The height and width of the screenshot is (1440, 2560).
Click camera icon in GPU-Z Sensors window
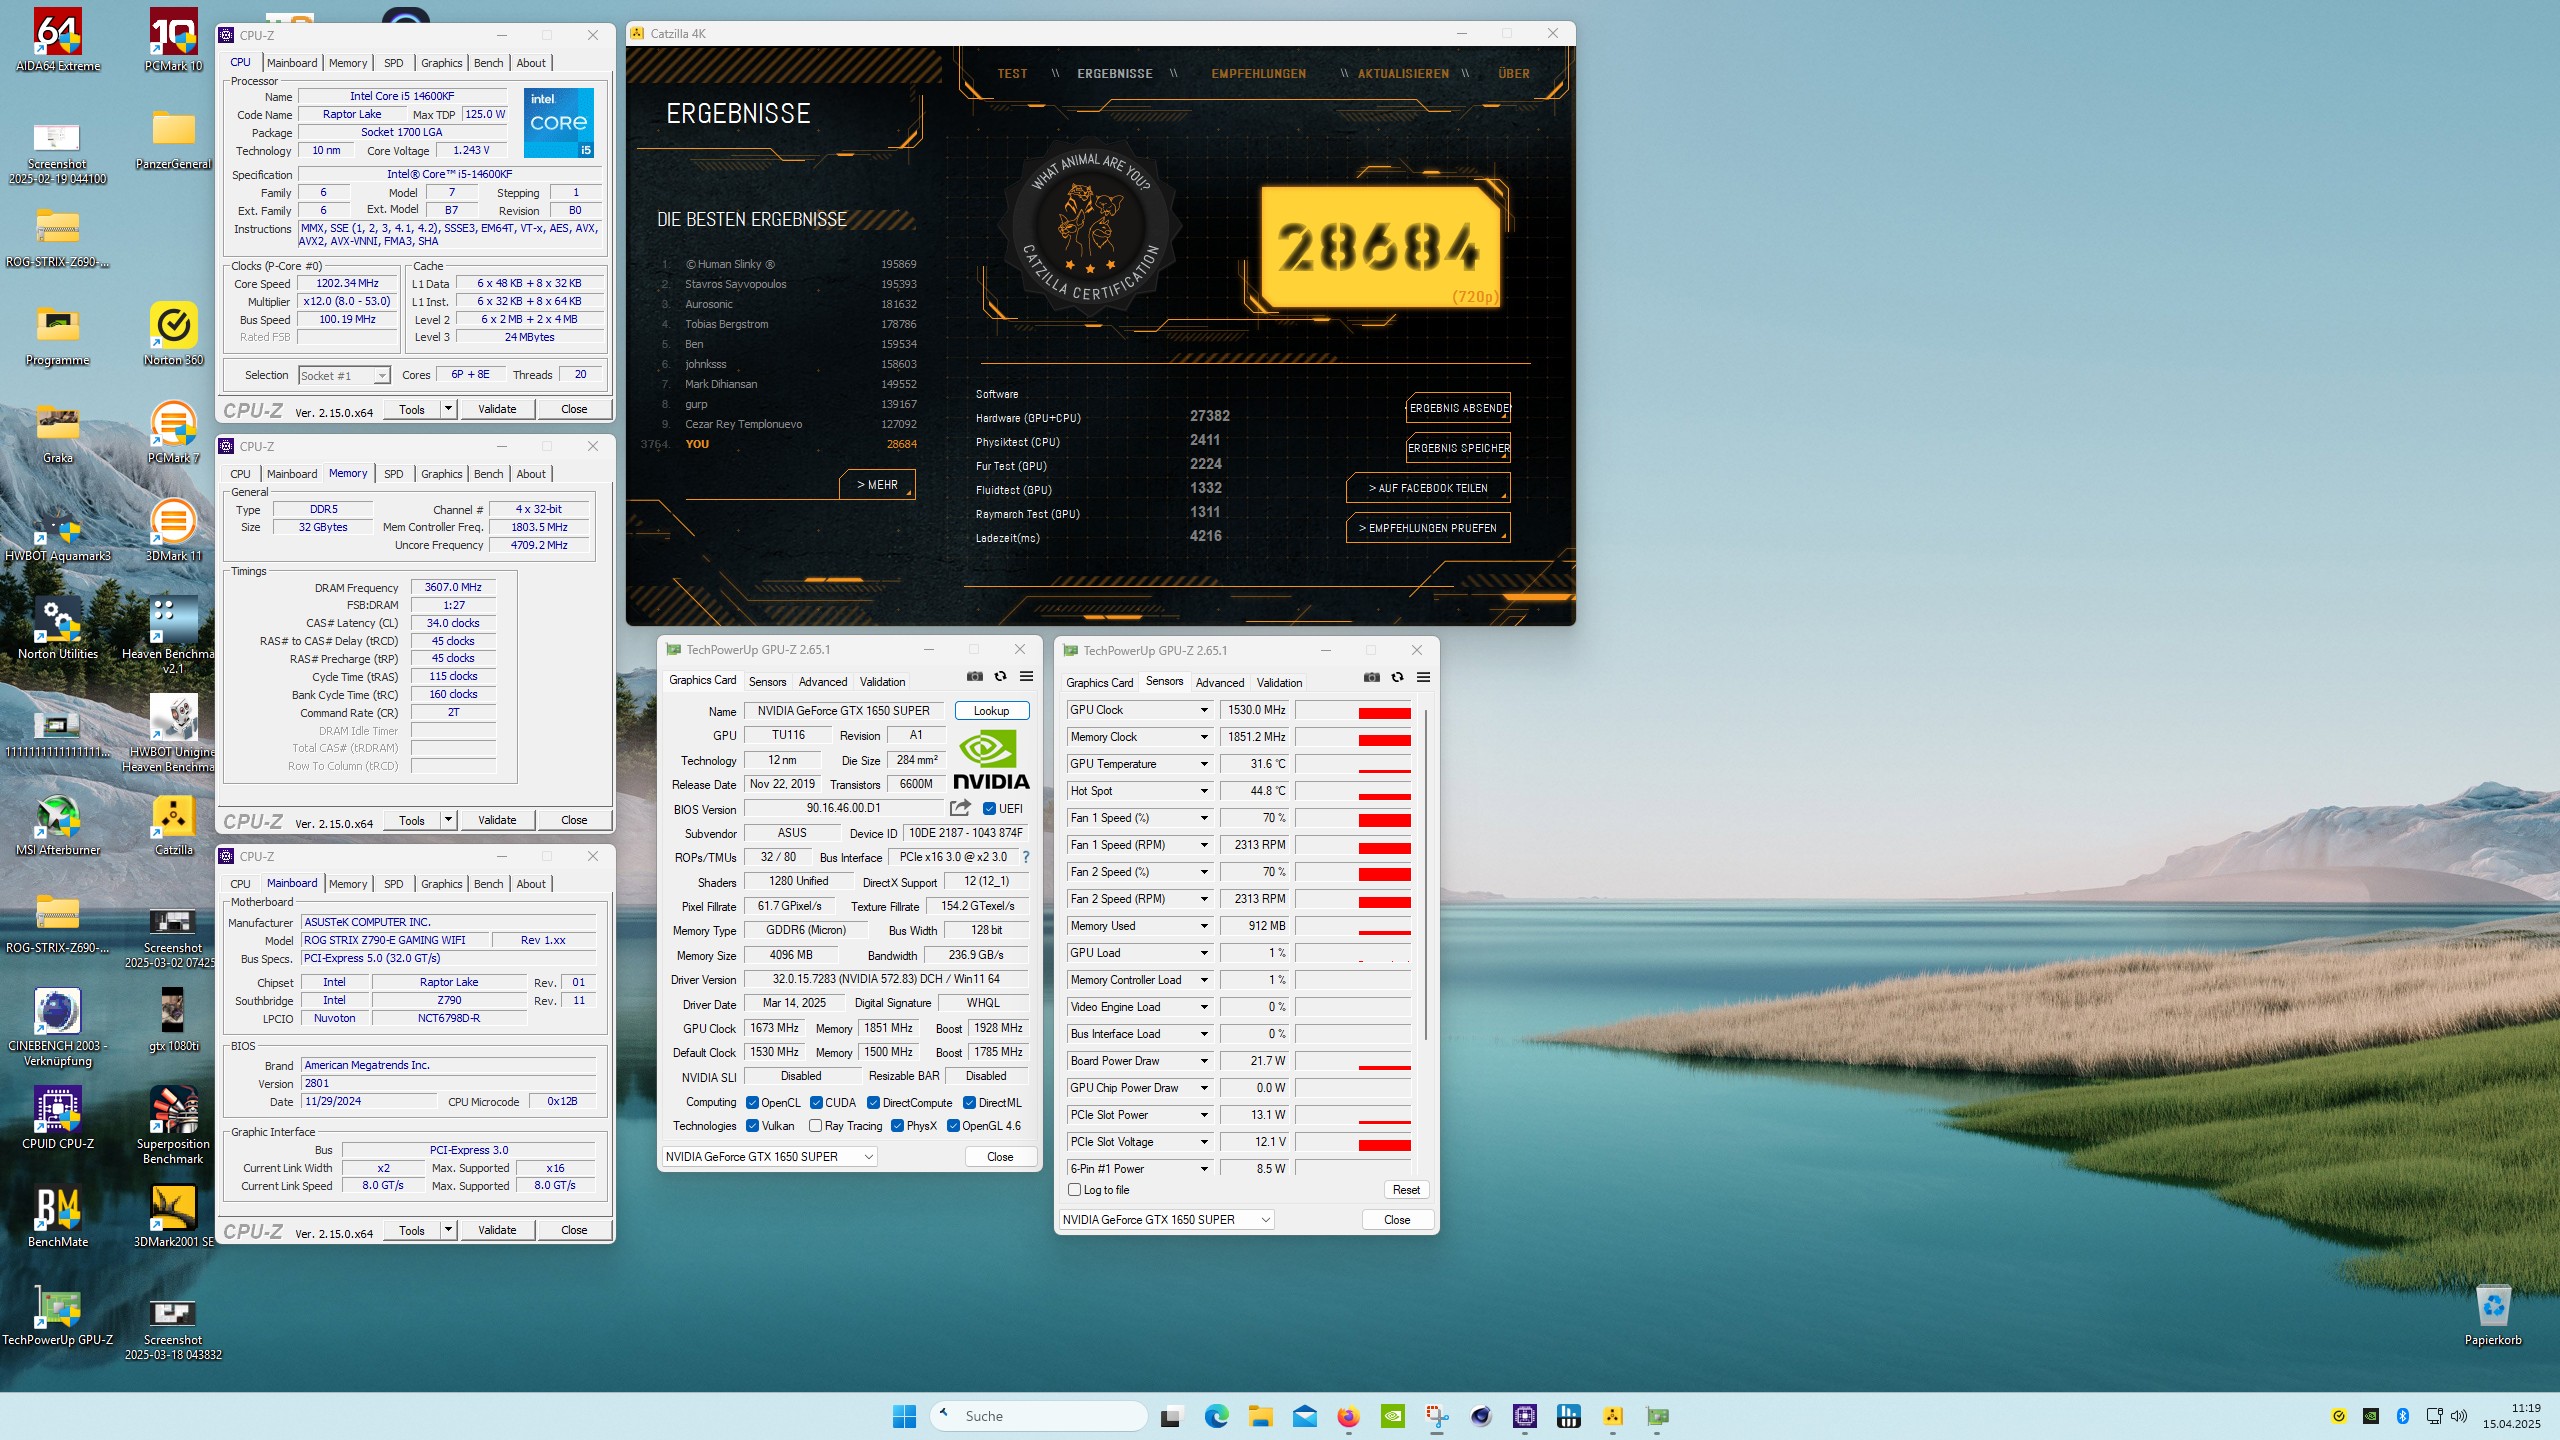click(x=1372, y=678)
